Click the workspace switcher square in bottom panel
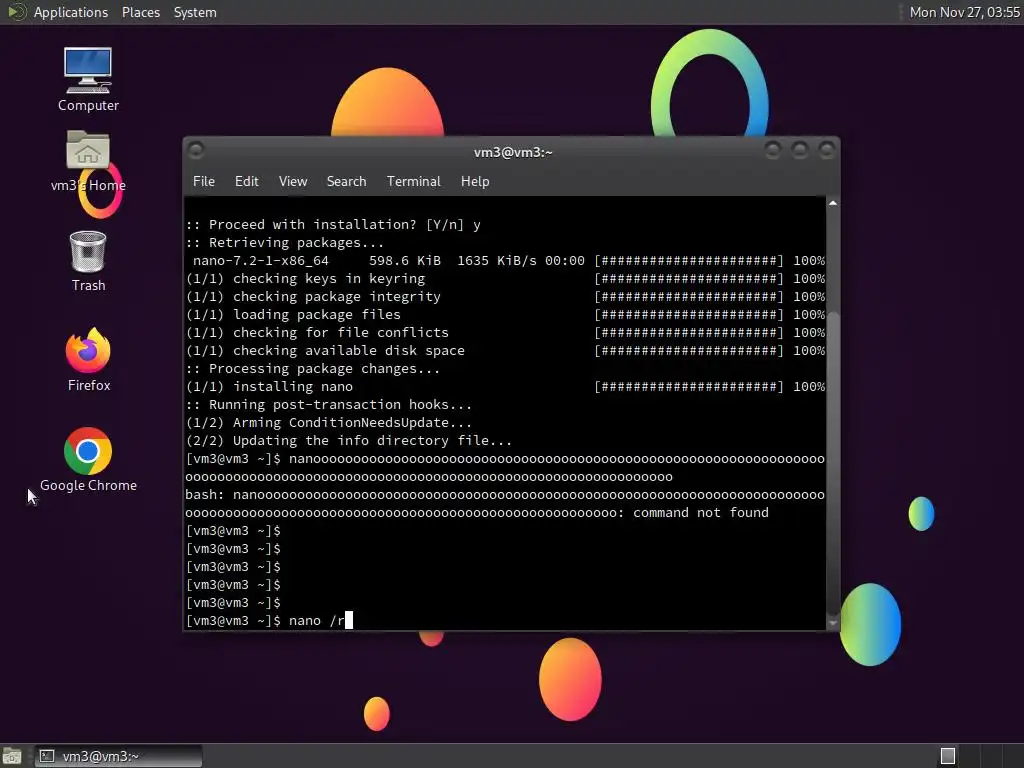Viewport: 1024px width, 768px height. [948, 756]
